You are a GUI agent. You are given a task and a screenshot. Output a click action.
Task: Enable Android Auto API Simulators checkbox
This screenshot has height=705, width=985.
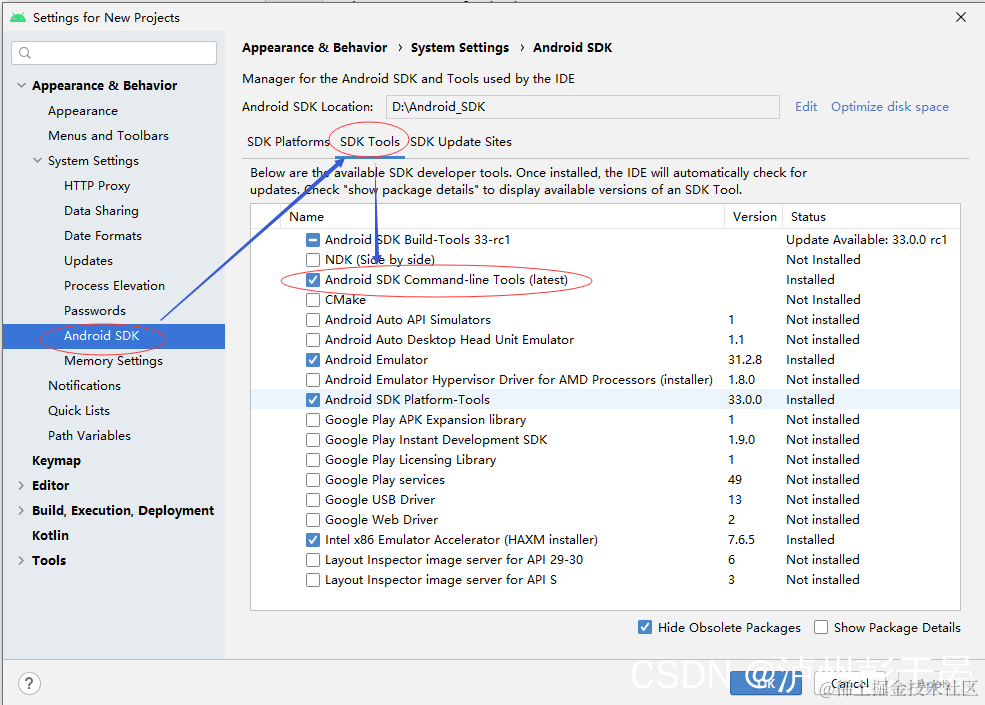[x=313, y=320]
